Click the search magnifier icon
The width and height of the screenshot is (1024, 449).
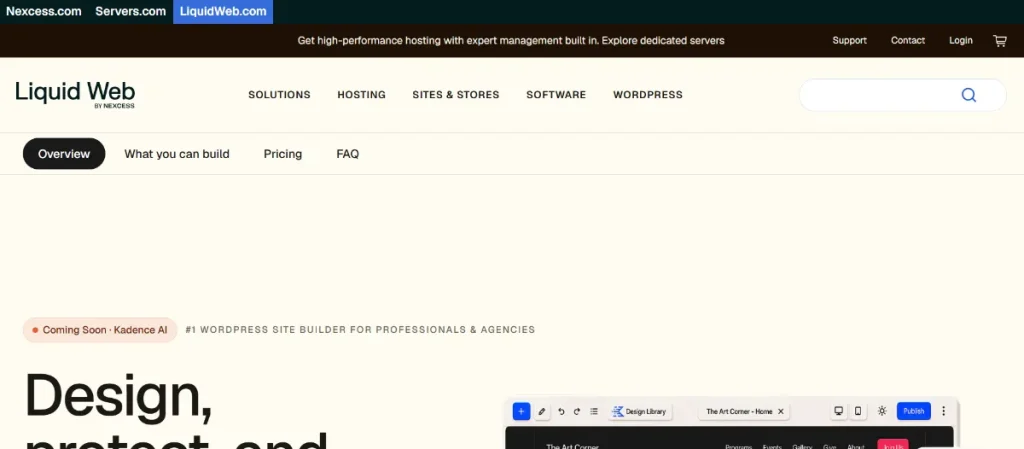pos(968,95)
